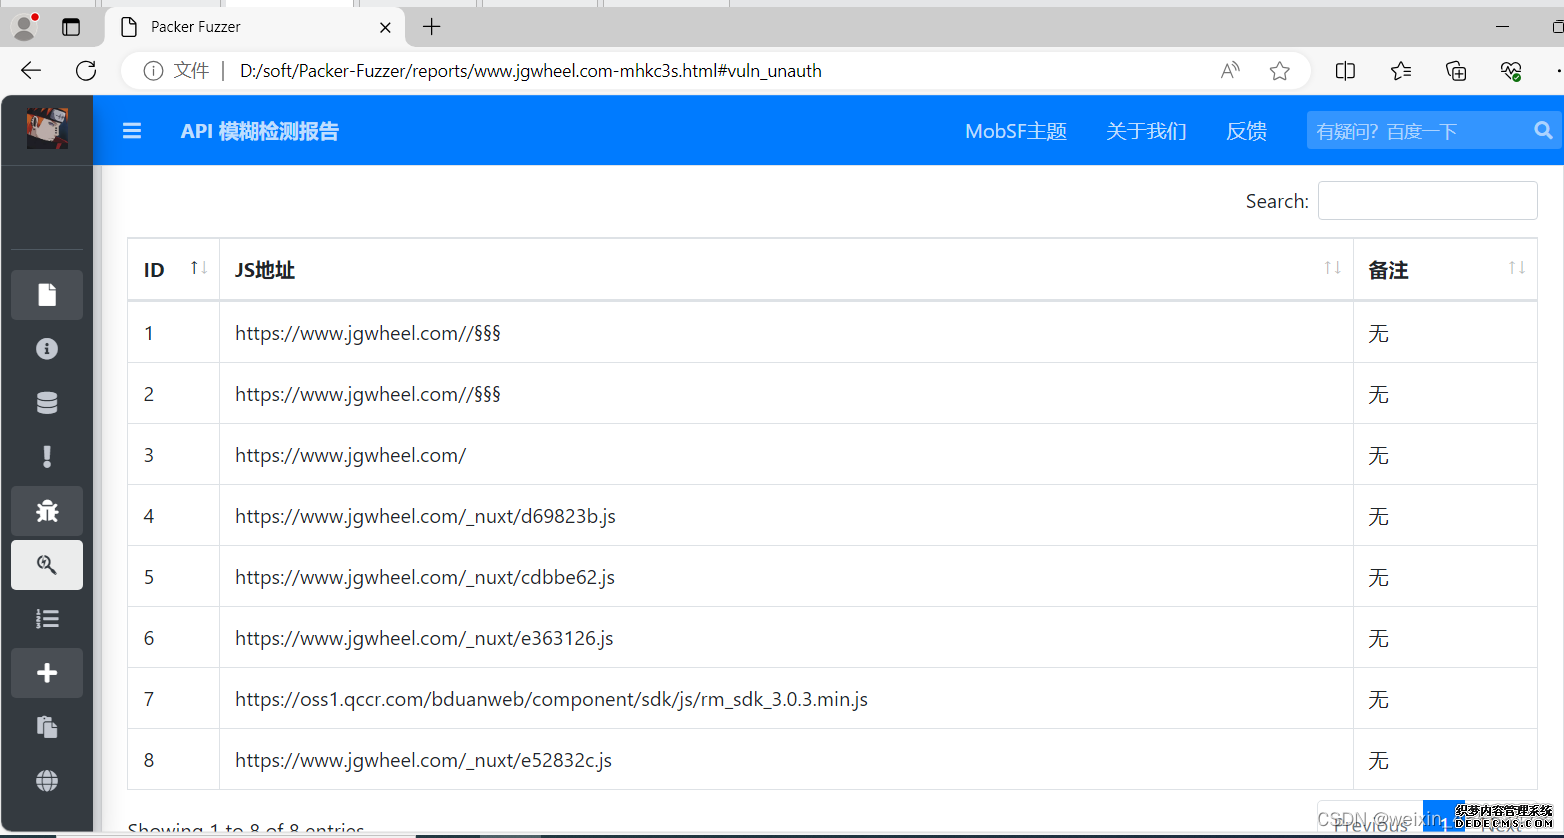Open the database icon in sidebar

47,403
